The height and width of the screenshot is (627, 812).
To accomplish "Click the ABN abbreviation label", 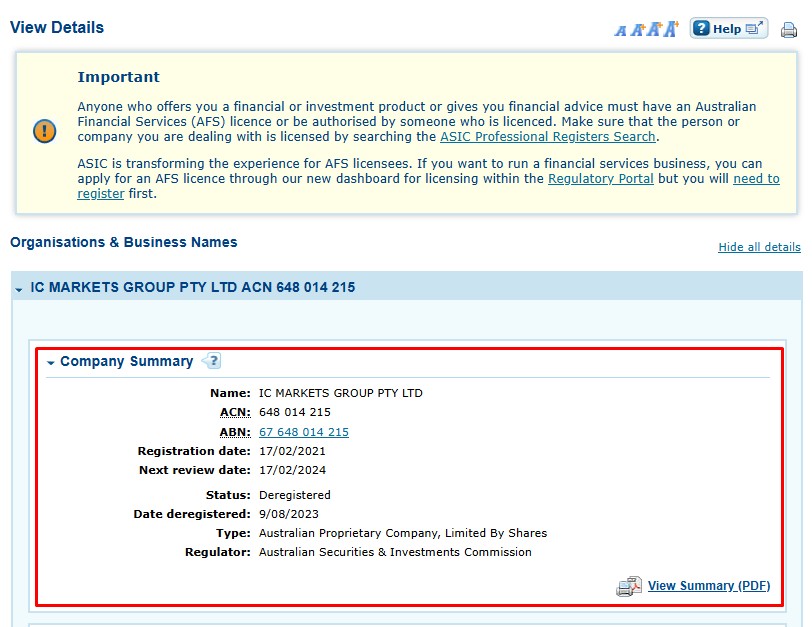I will click(235, 432).
